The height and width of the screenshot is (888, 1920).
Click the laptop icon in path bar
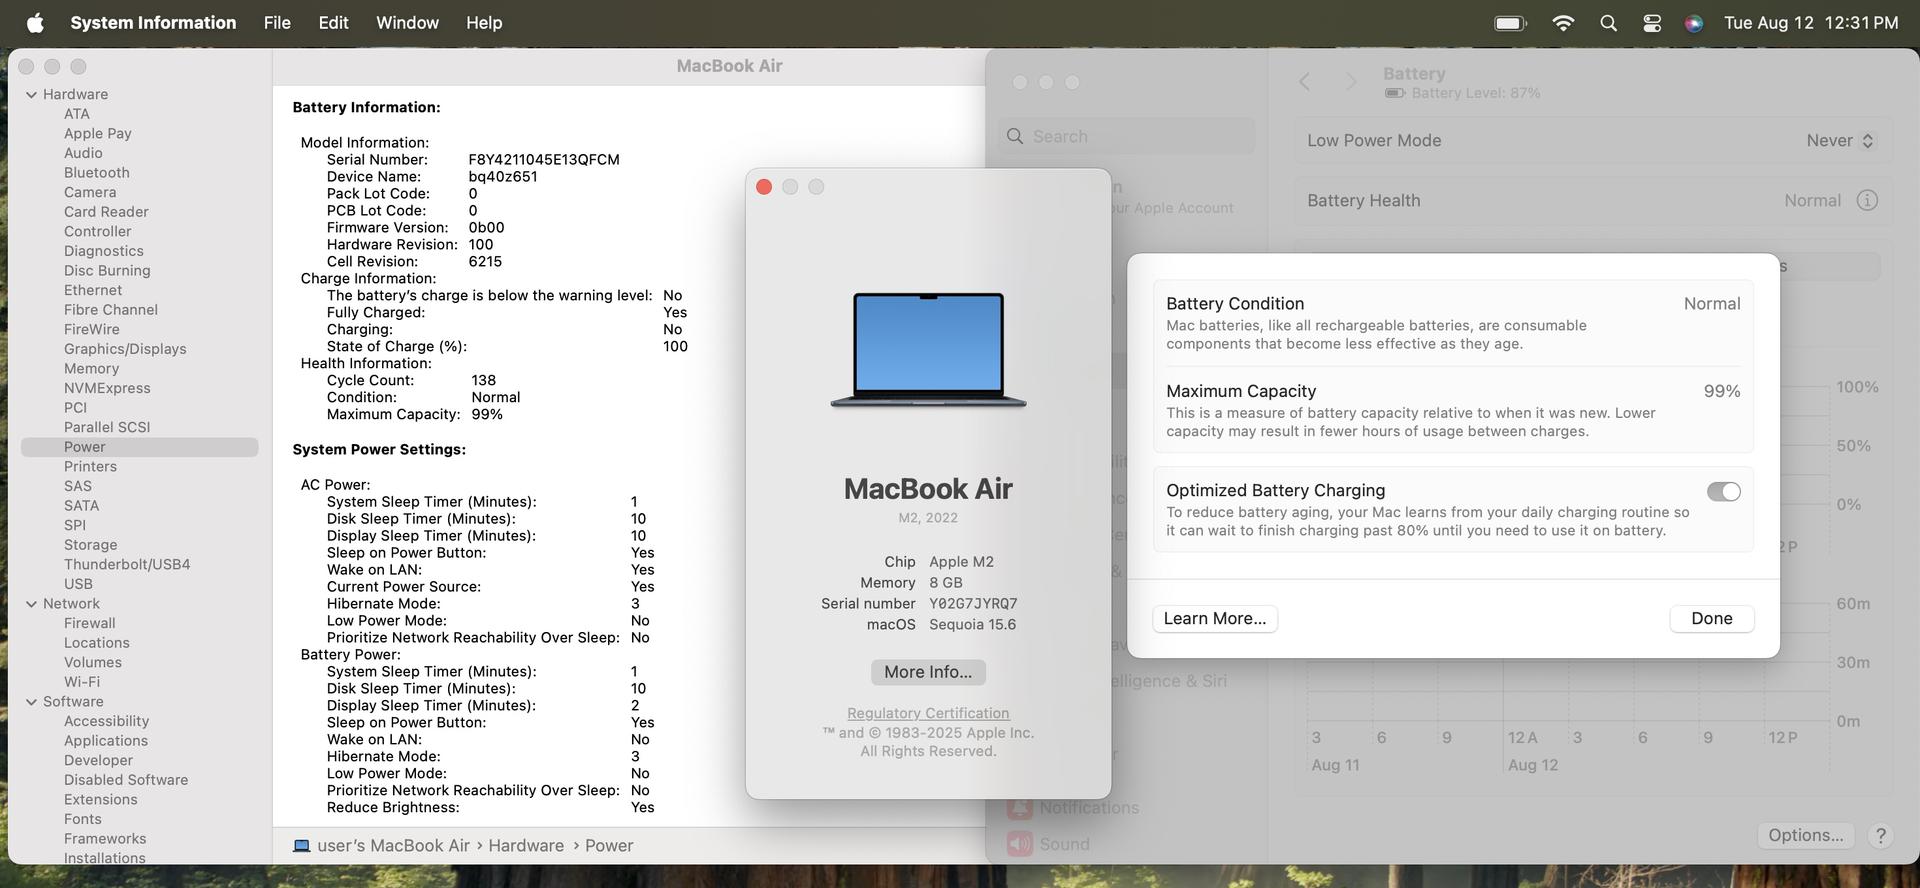pyautogui.click(x=301, y=846)
